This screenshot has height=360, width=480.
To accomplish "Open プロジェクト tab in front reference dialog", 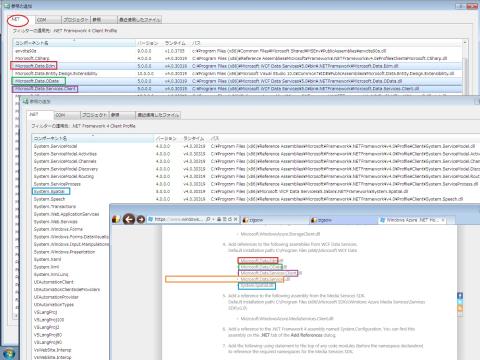I will pos(95,115).
